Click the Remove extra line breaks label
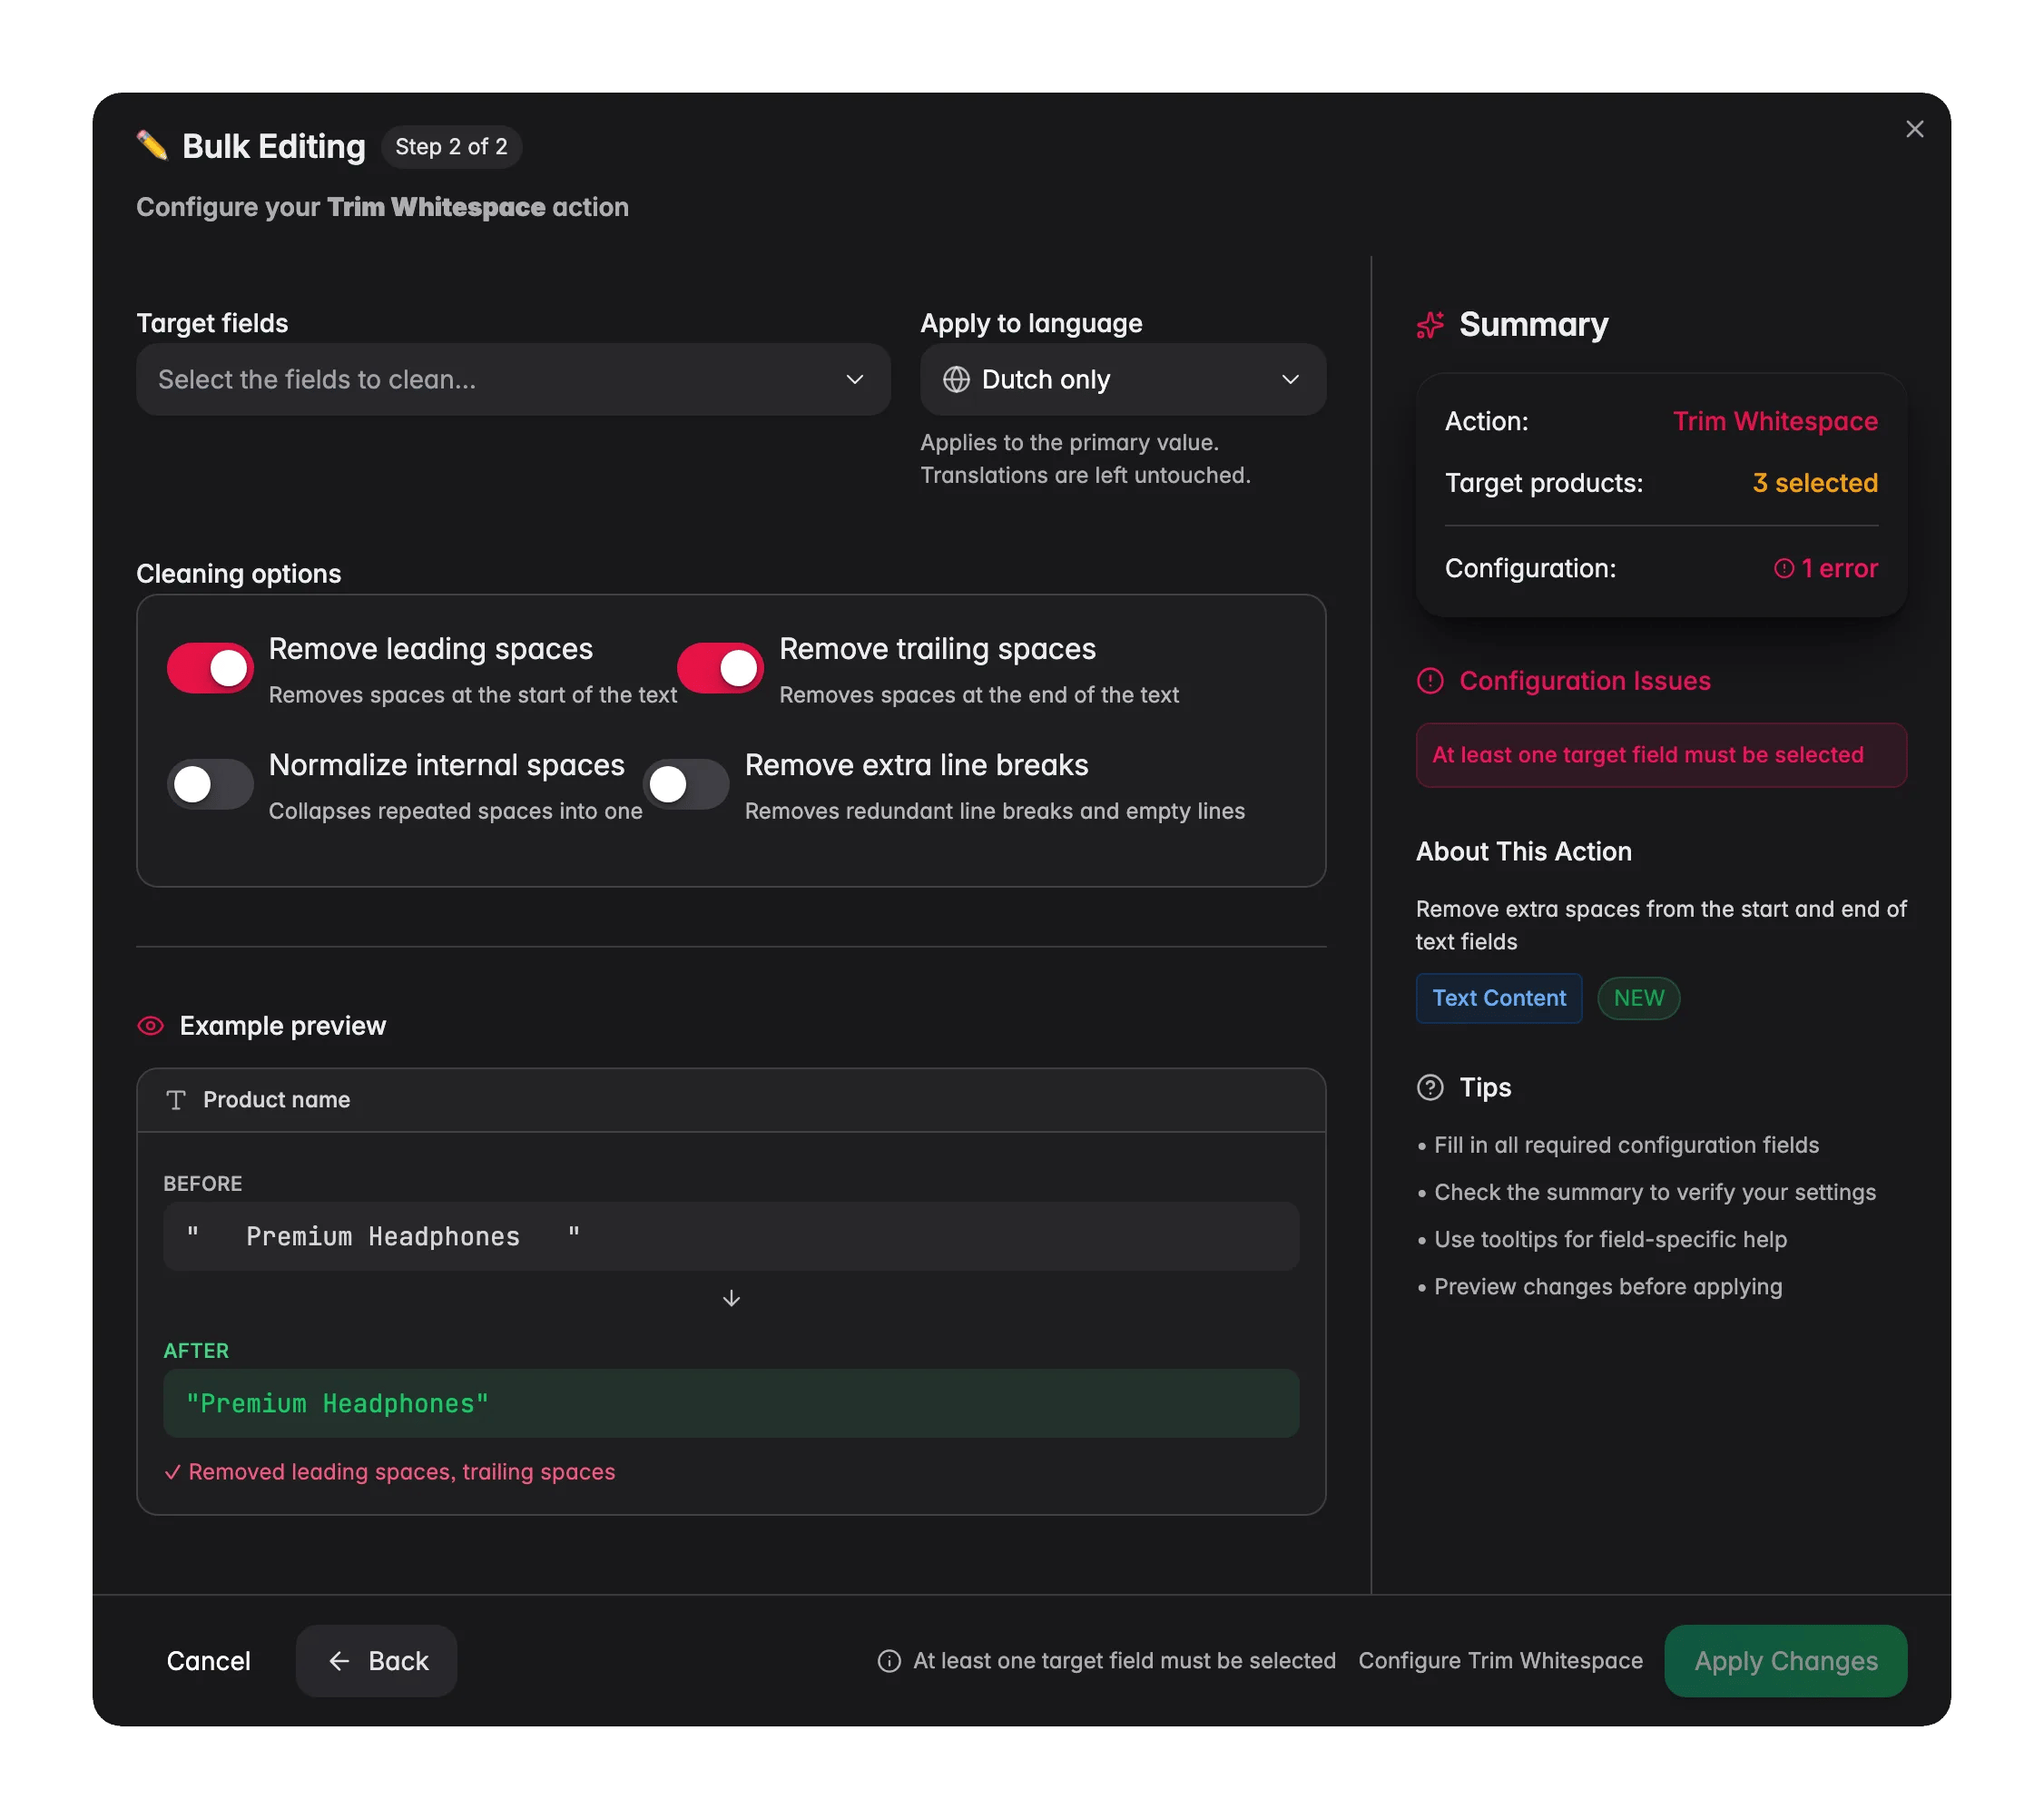 click(x=916, y=765)
